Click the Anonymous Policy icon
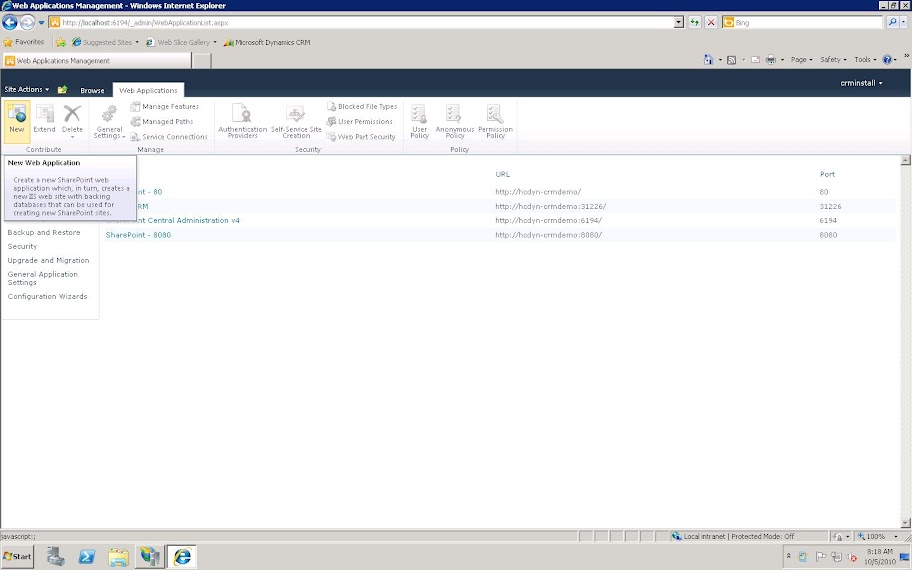The height and width of the screenshot is (570, 912). tap(455, 121)
